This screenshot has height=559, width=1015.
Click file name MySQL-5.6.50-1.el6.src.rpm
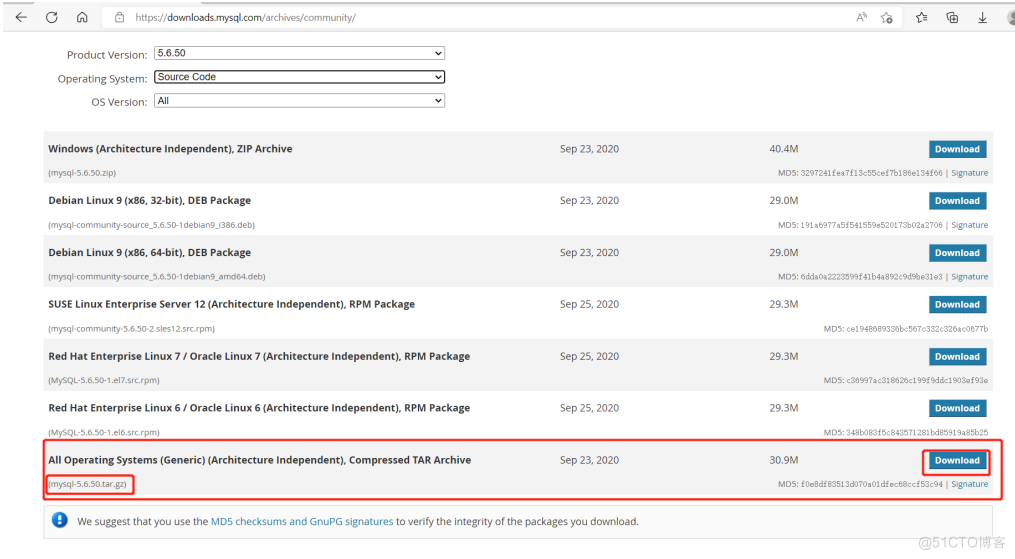click(x=104, y=432)
